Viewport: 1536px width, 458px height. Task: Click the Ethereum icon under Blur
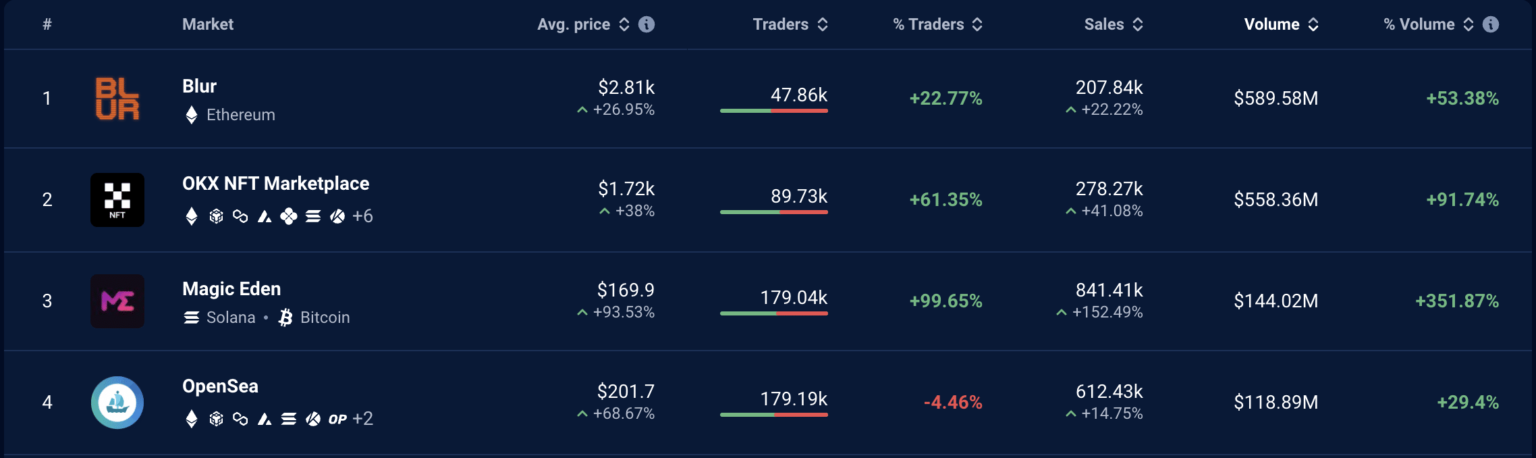pyautogui.click(x=191, y=115)
